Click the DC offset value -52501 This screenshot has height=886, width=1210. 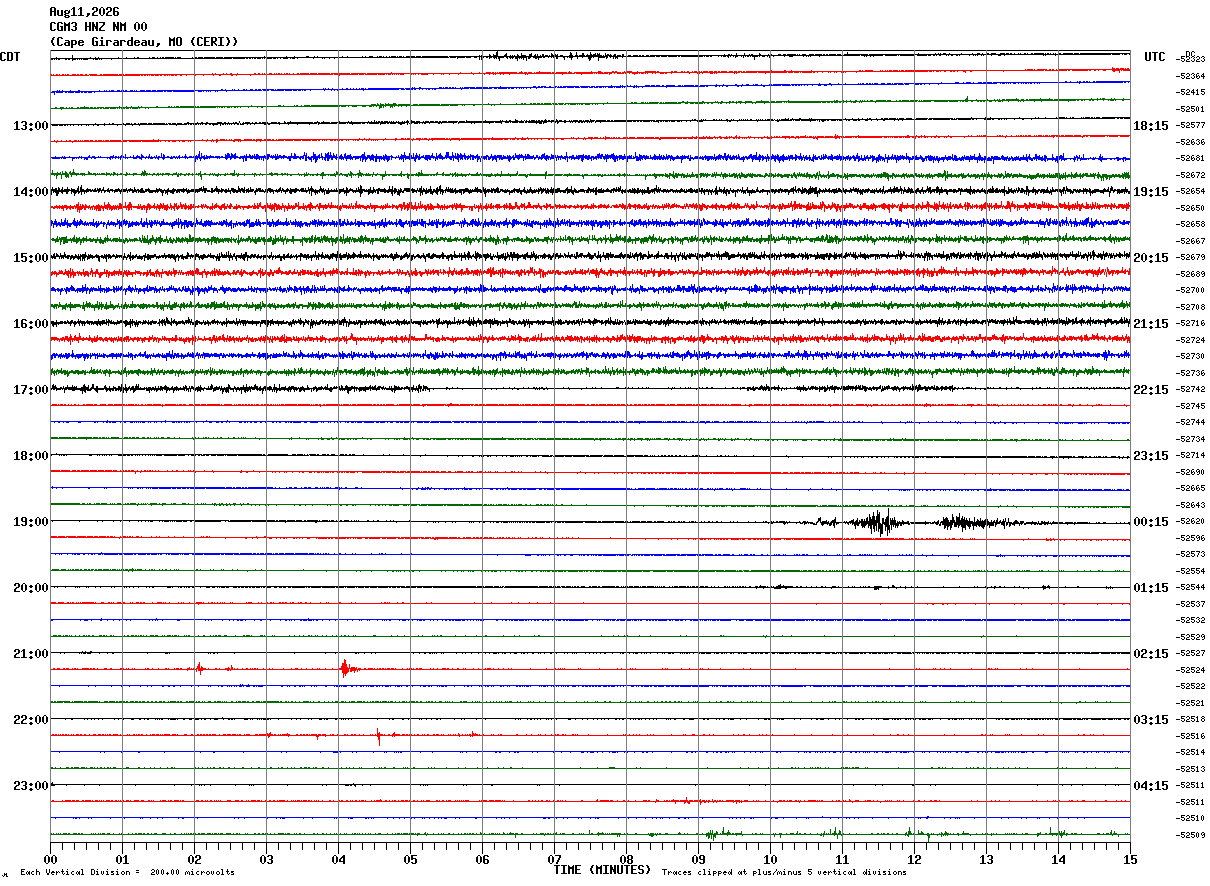click(1190, 109)
